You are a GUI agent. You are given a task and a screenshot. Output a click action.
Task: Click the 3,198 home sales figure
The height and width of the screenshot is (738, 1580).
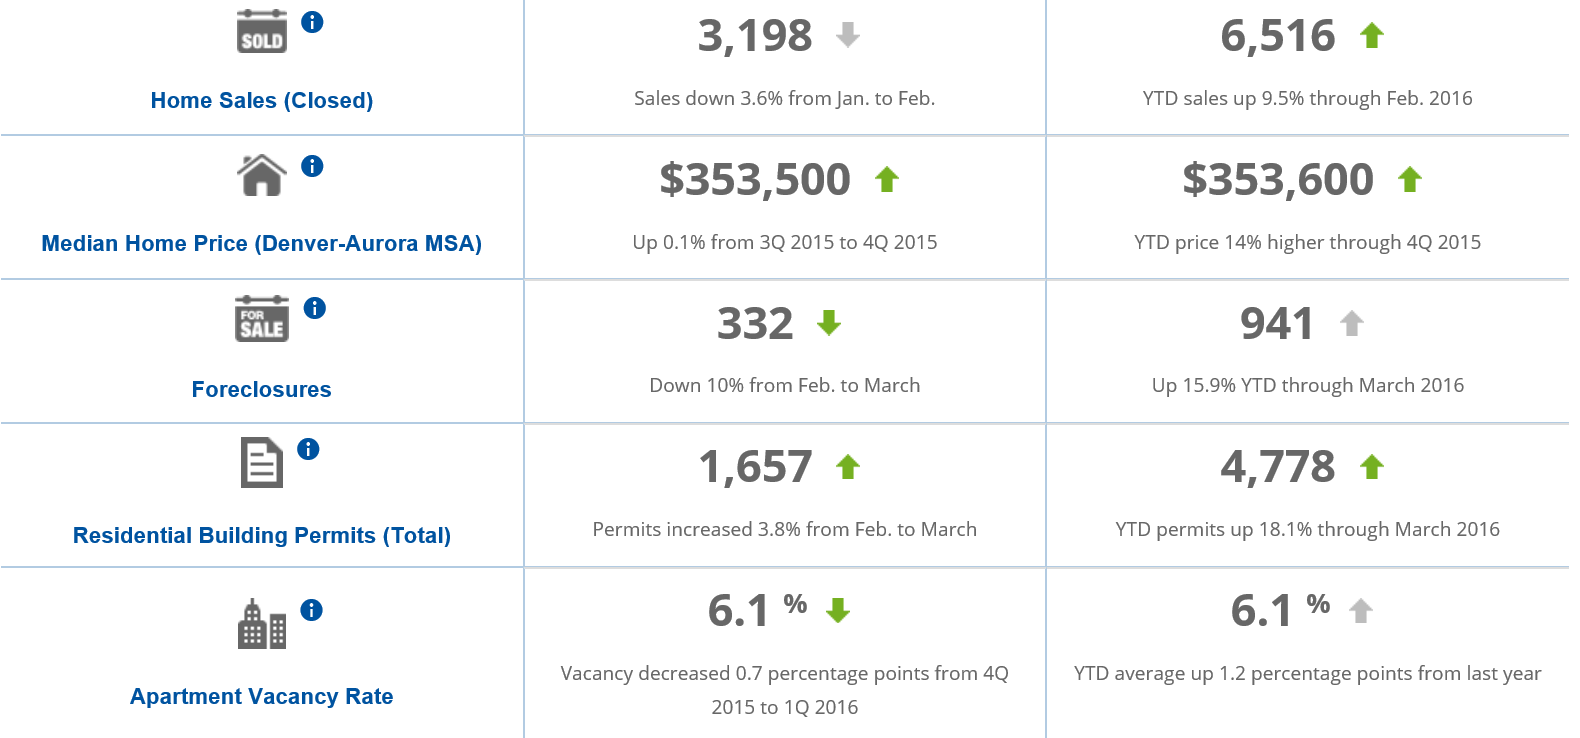point(755,37)
